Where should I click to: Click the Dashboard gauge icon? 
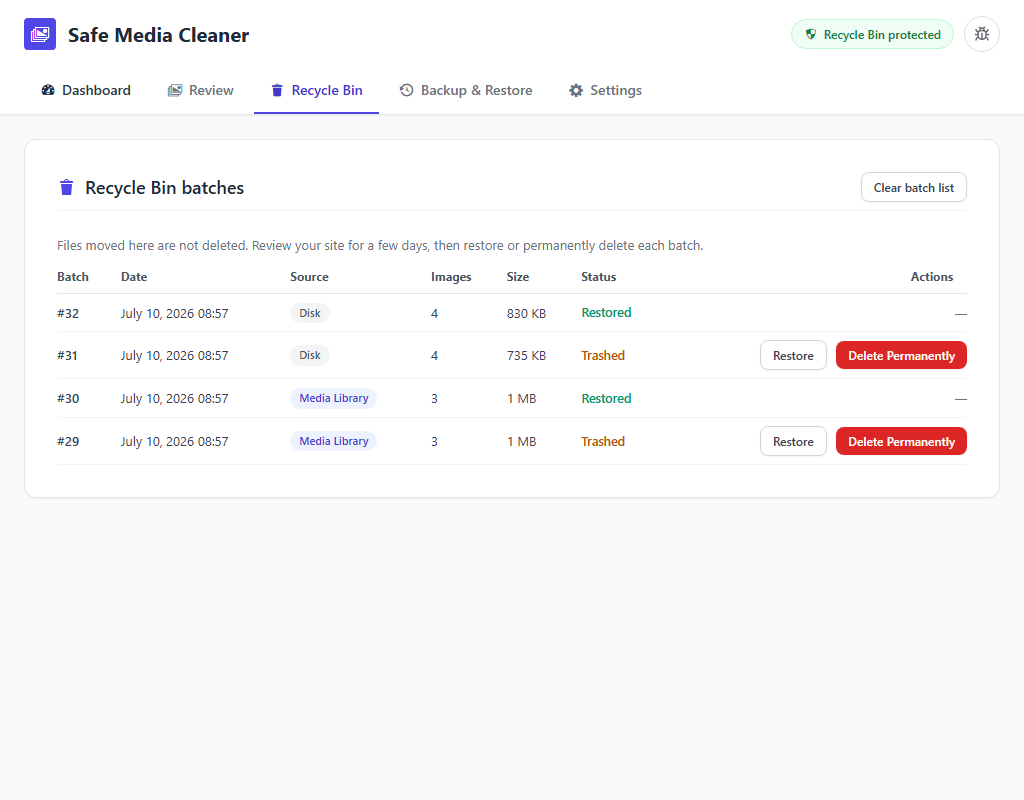click(48, 90)
